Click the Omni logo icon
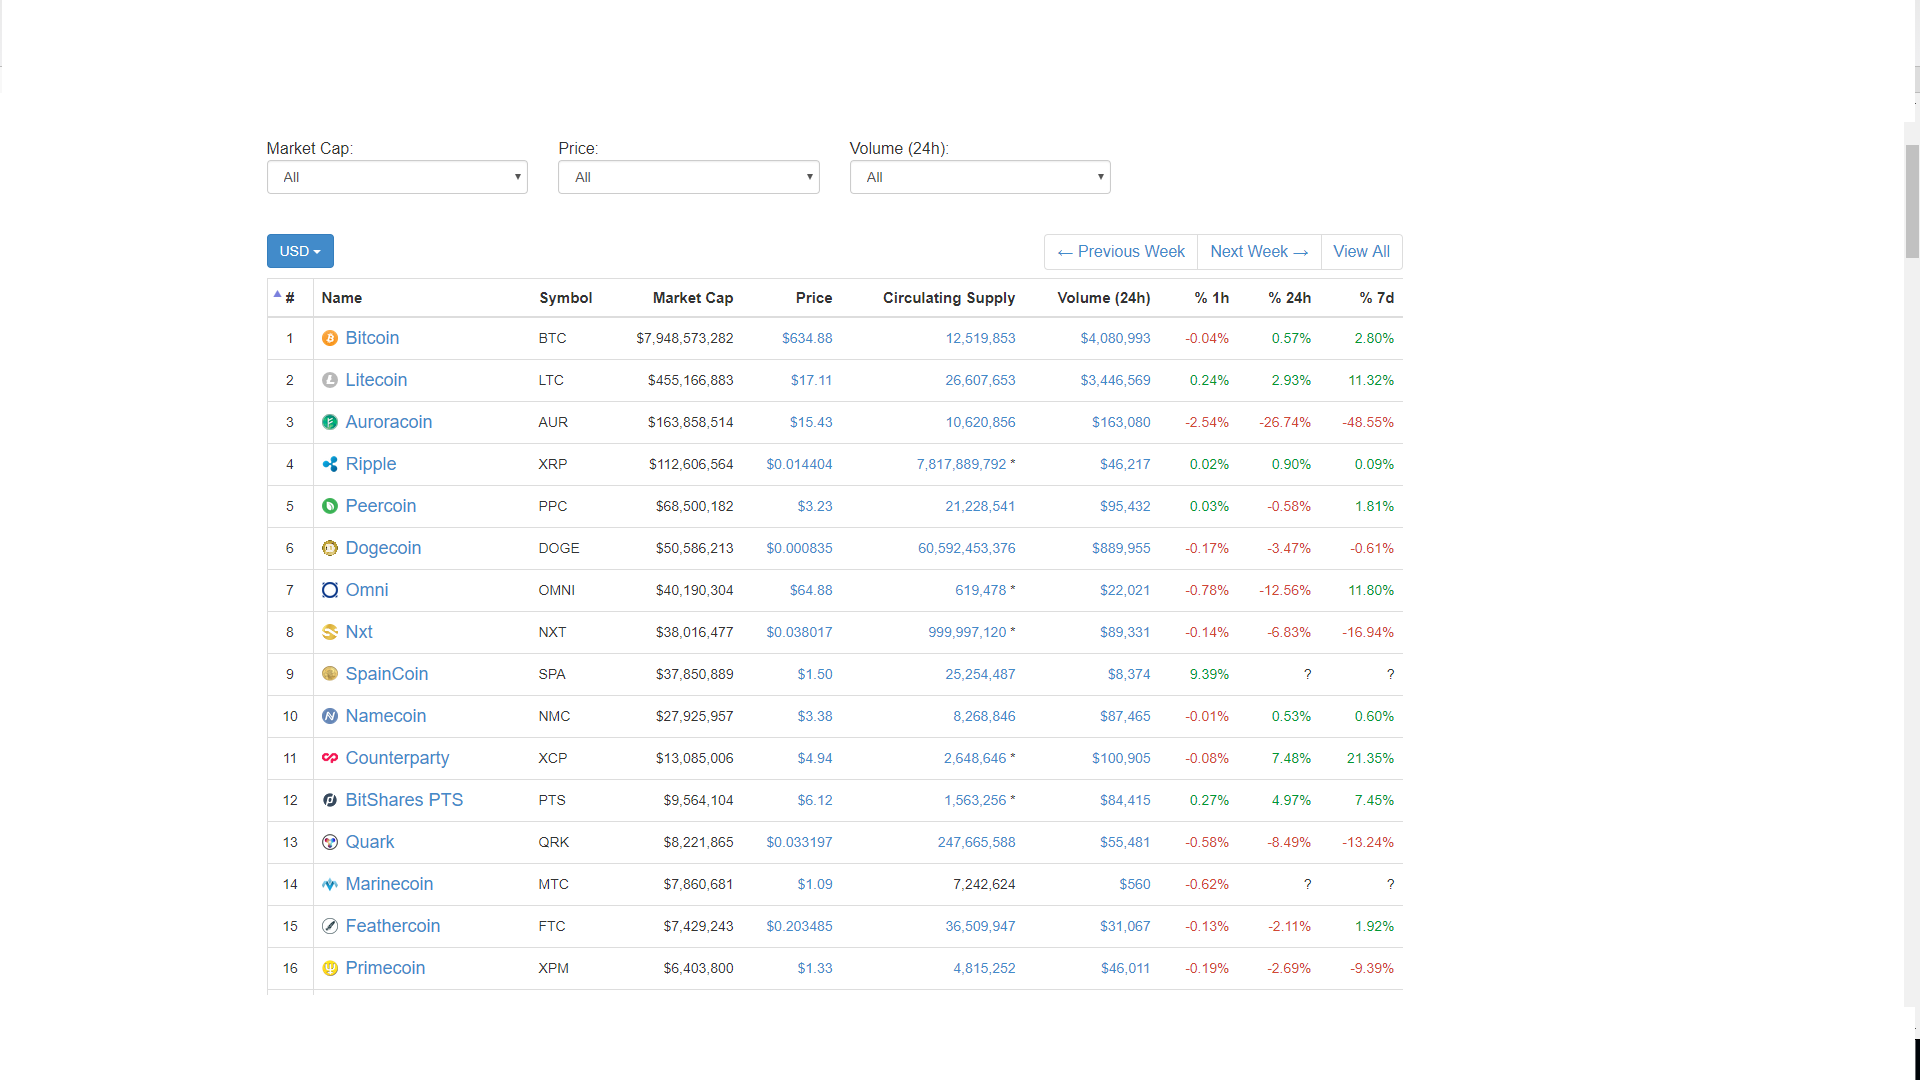This screenshot has height=1080, width=1920. point(330,591)
